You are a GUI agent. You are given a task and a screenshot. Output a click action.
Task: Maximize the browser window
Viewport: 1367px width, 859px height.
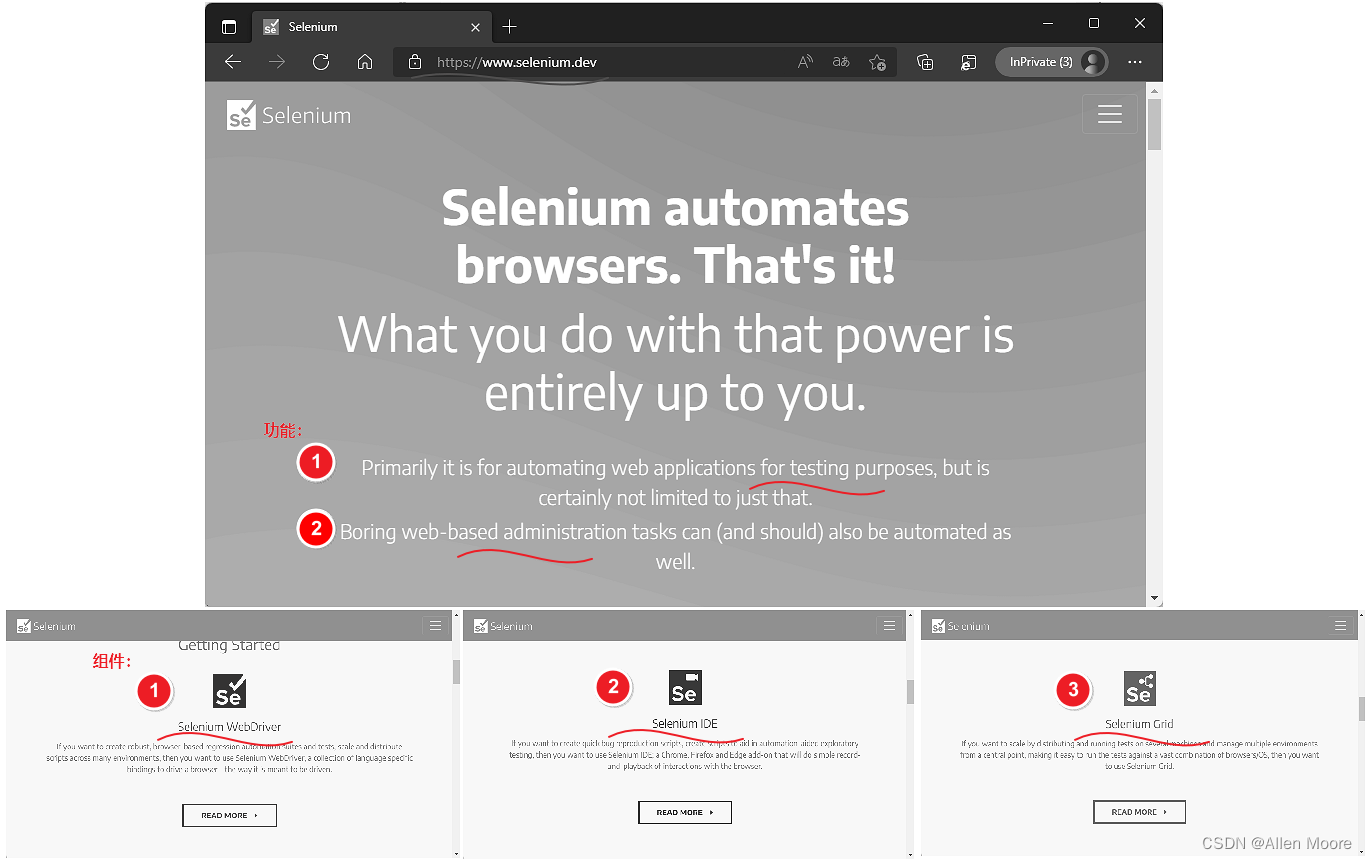tap(1094, 23)
